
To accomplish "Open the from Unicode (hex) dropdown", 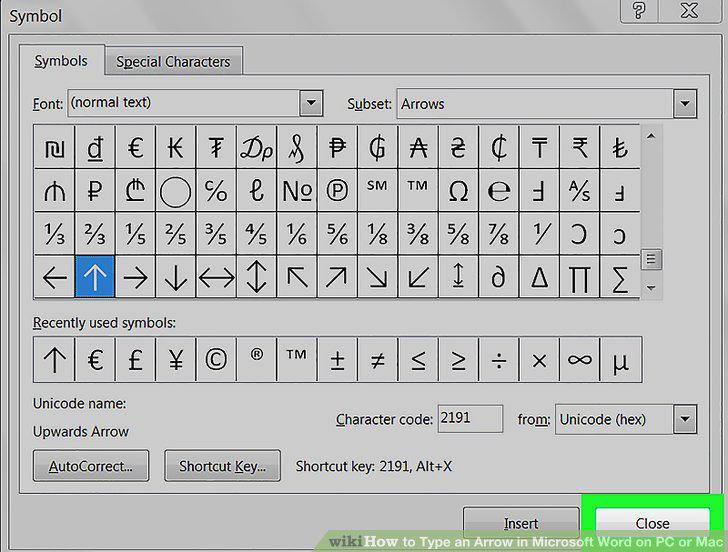I will [685, 419].
